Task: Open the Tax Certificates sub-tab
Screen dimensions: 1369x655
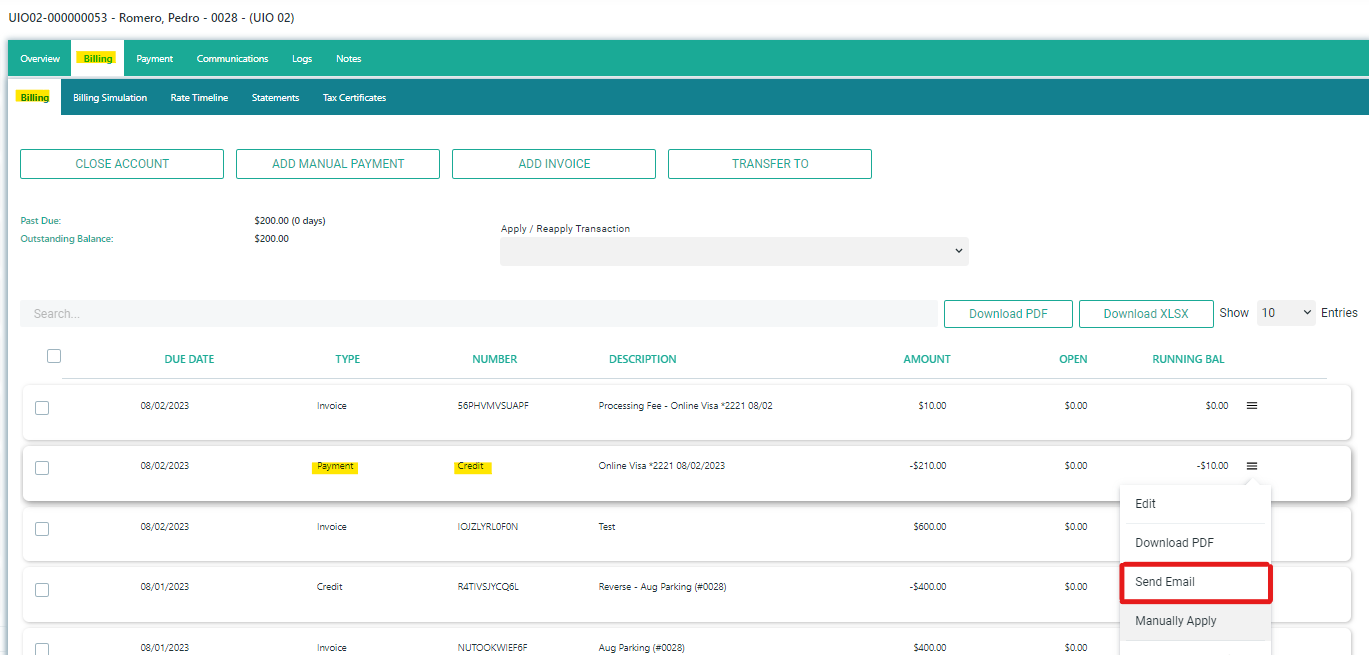Action: click(x=354, y=98)
